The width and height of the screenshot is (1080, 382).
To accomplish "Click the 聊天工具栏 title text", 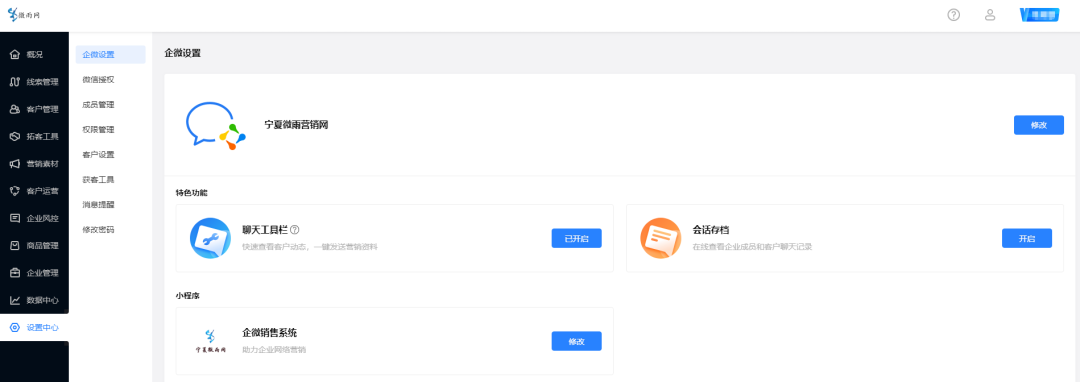I will (264, 229).
